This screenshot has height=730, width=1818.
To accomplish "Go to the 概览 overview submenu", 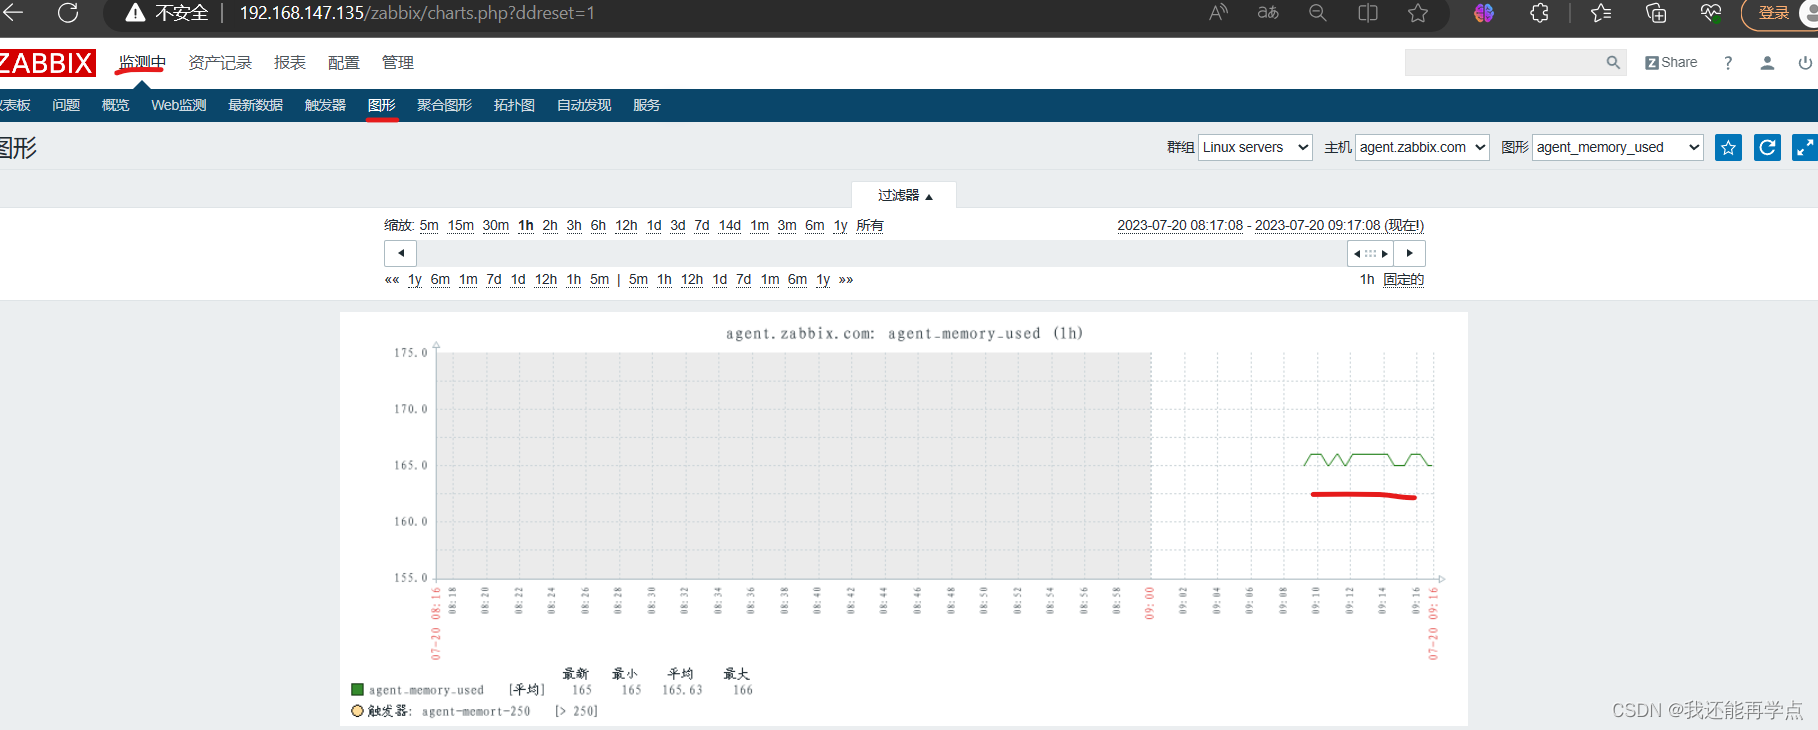I will pos(116,105).
